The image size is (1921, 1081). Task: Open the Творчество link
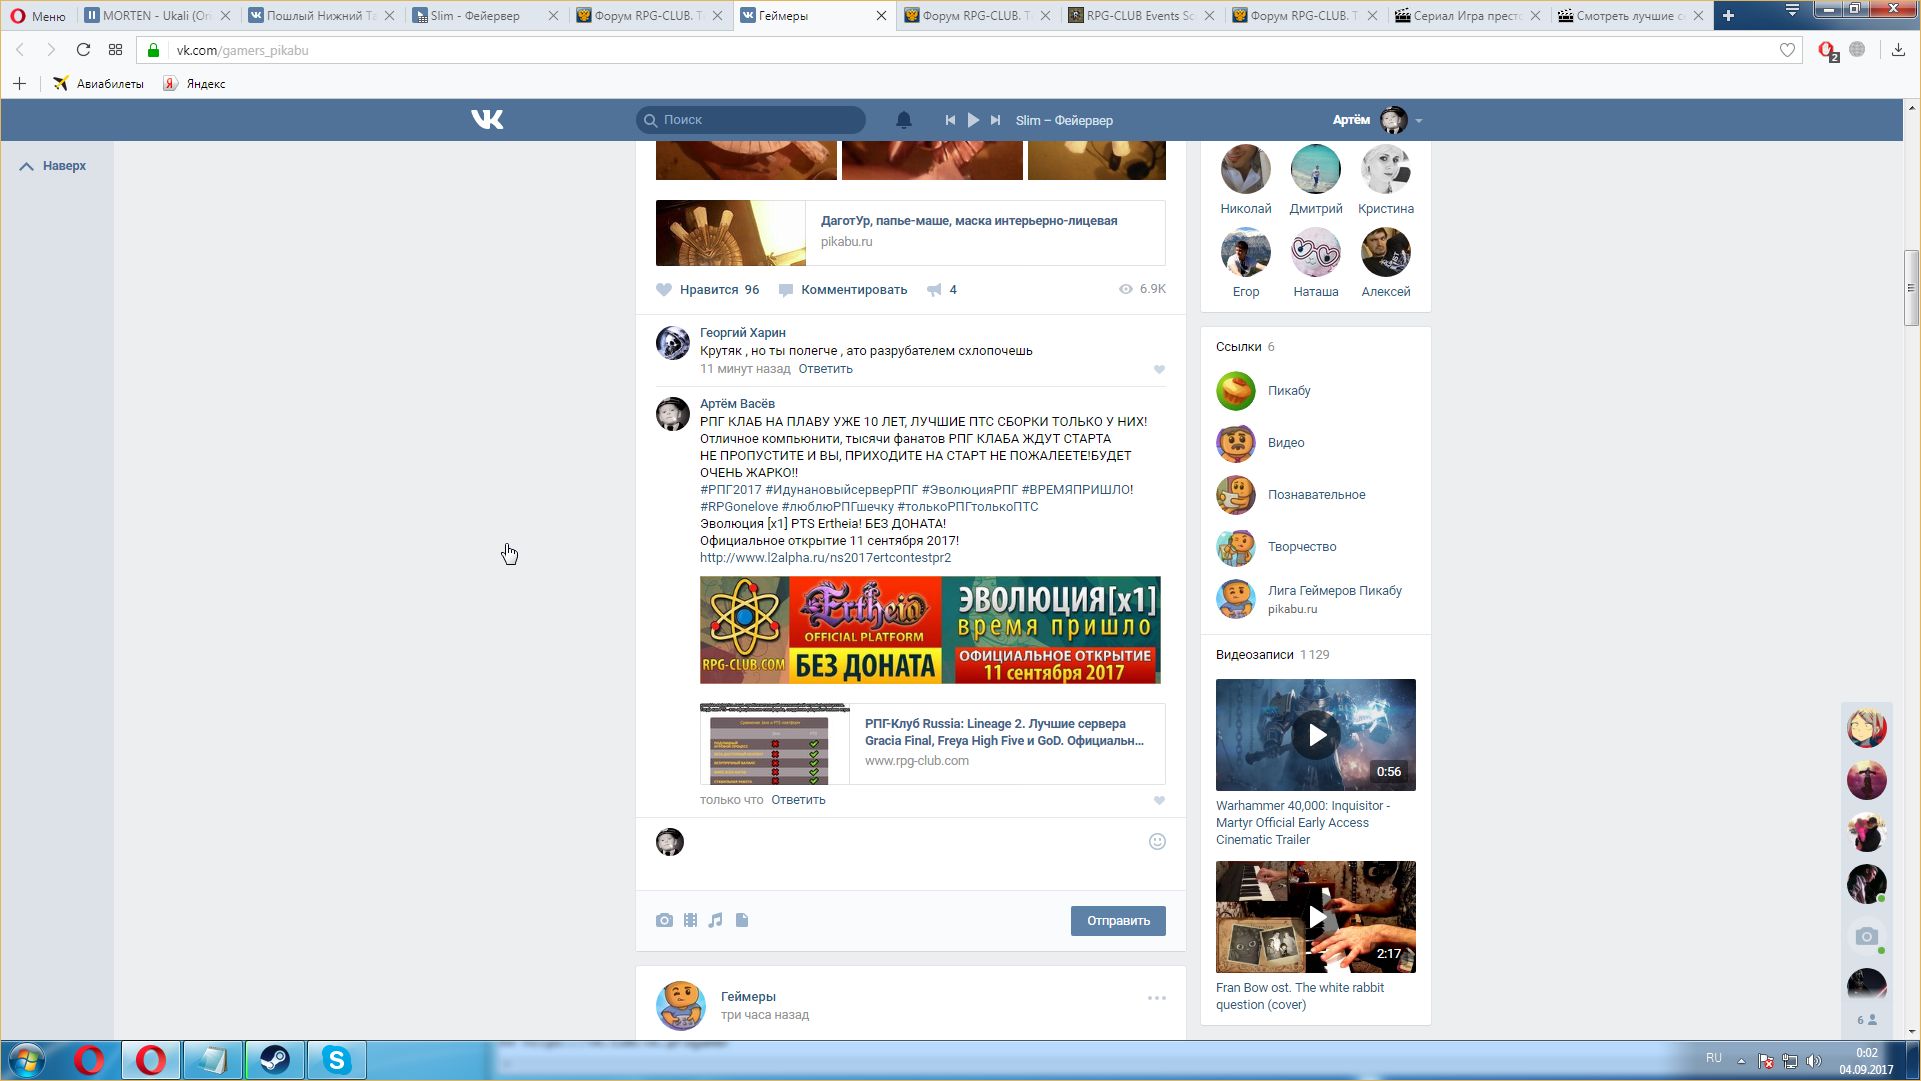point(1302,547)
